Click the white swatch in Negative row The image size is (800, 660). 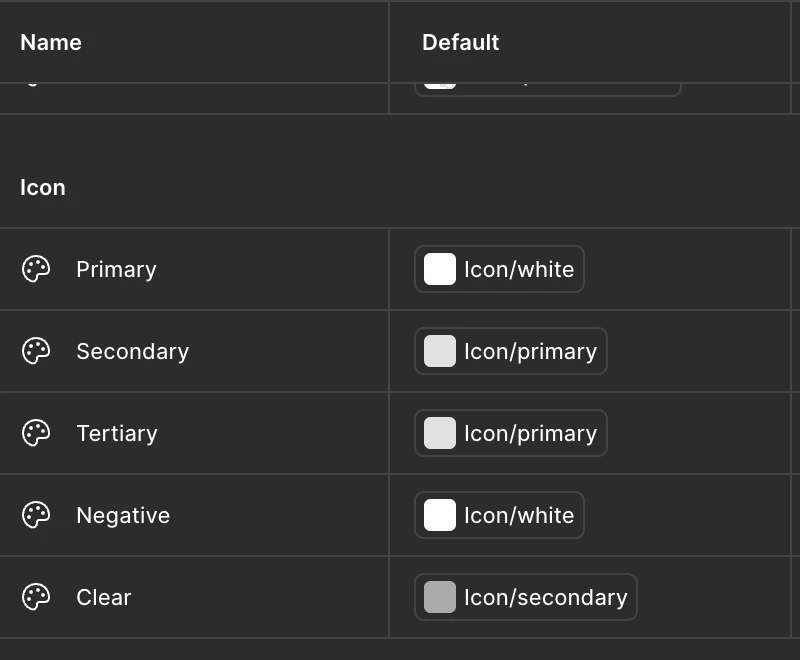(x=440, y=515)
